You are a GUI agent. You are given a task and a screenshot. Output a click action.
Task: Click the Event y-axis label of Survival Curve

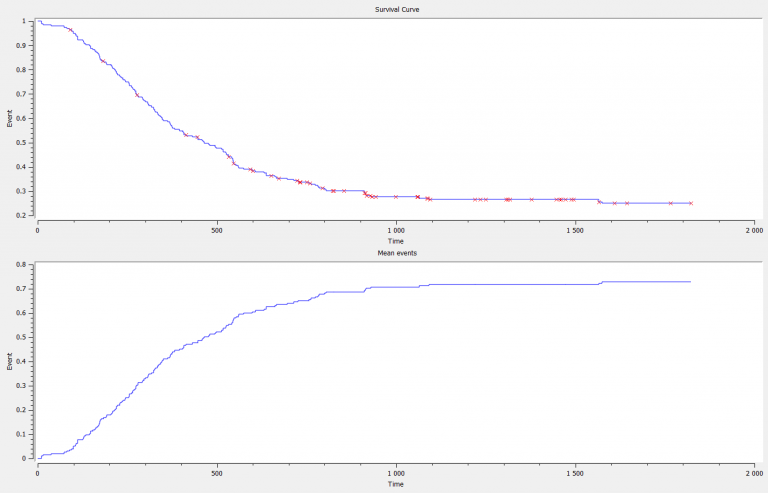(x=11, y=118)
